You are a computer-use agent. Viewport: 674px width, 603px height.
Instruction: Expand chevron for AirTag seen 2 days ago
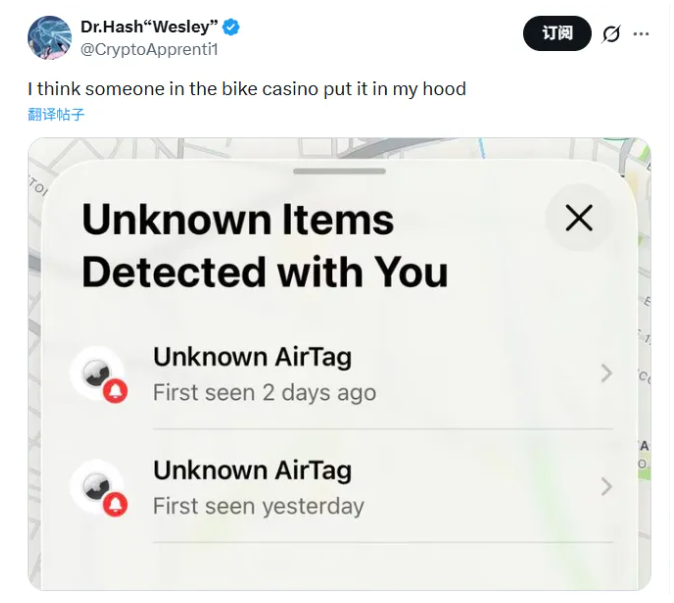607,373
